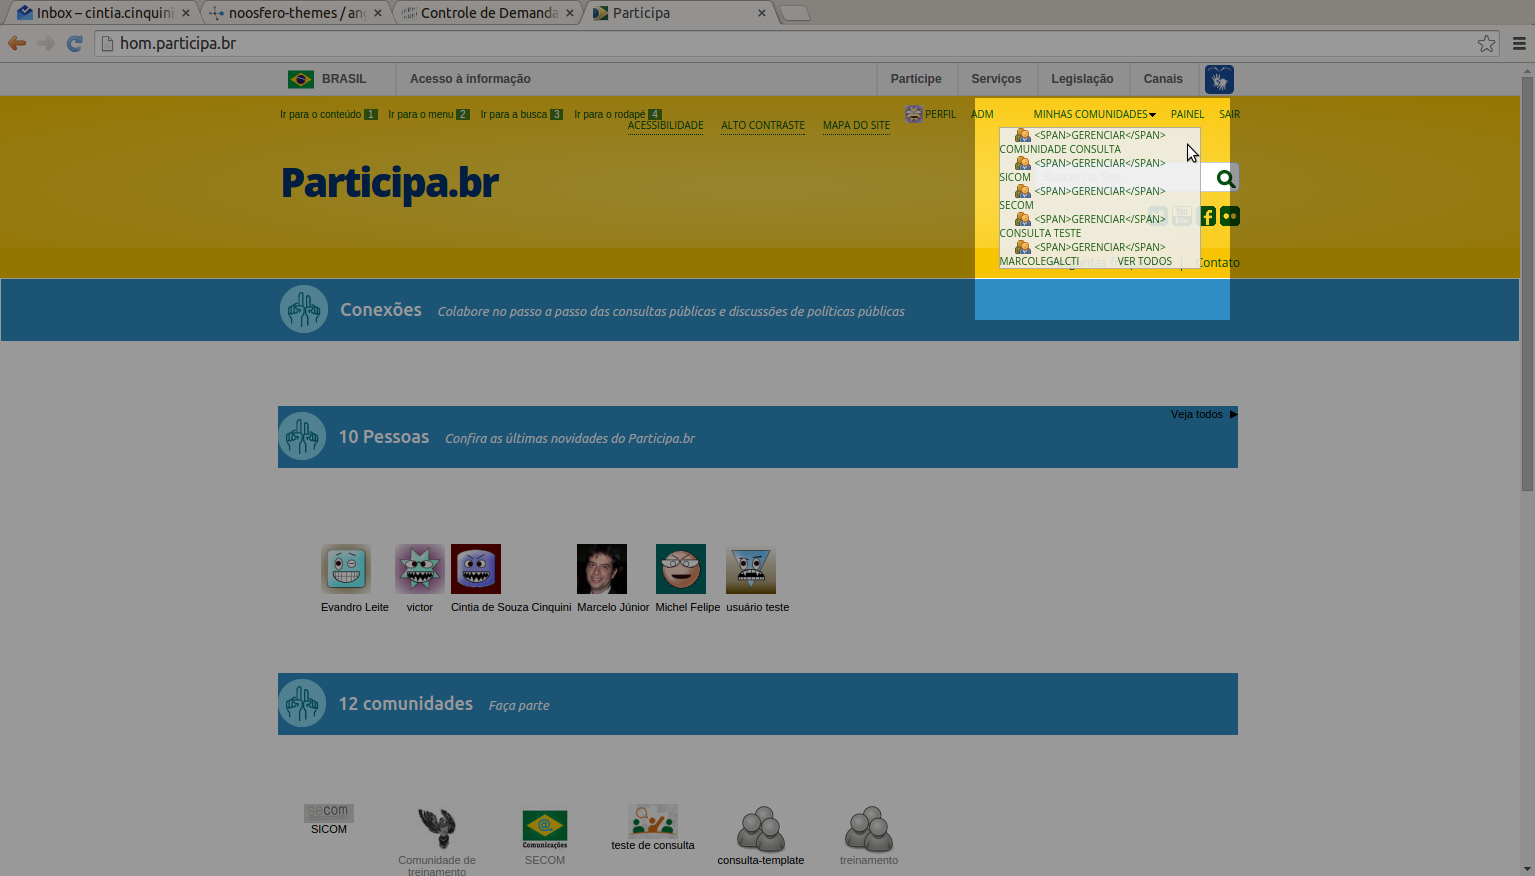
Task: Select SICOM in communities dropdown
Action: click(1015, 177)
